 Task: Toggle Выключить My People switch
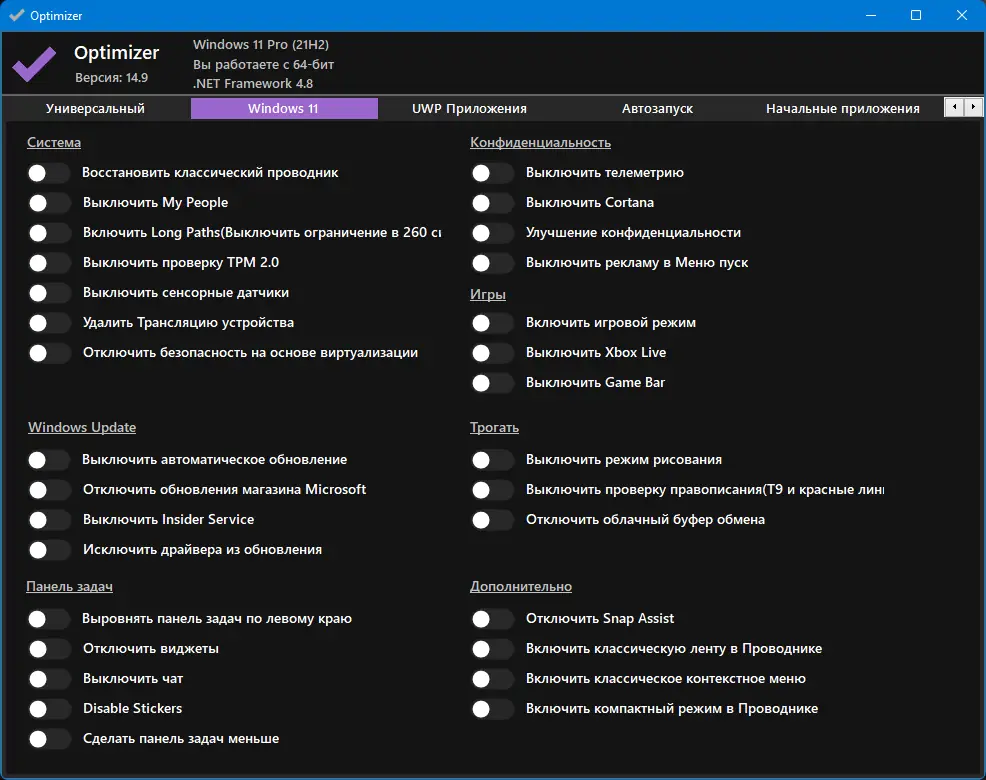point(48,203)
